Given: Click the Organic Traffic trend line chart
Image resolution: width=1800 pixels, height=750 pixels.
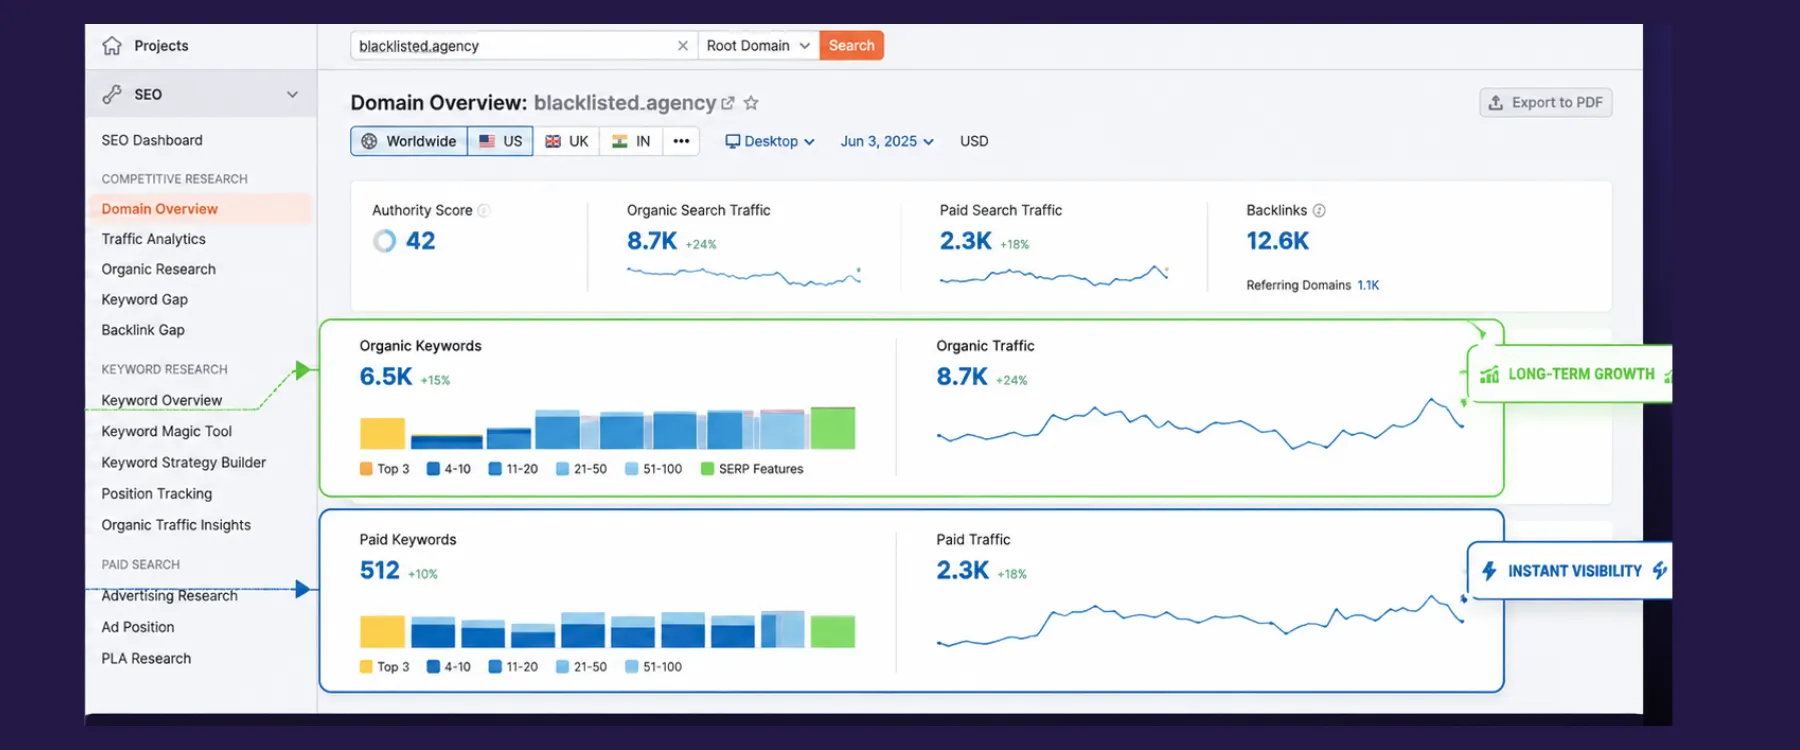Looking at the screenshot, I should coord(1200,424).
